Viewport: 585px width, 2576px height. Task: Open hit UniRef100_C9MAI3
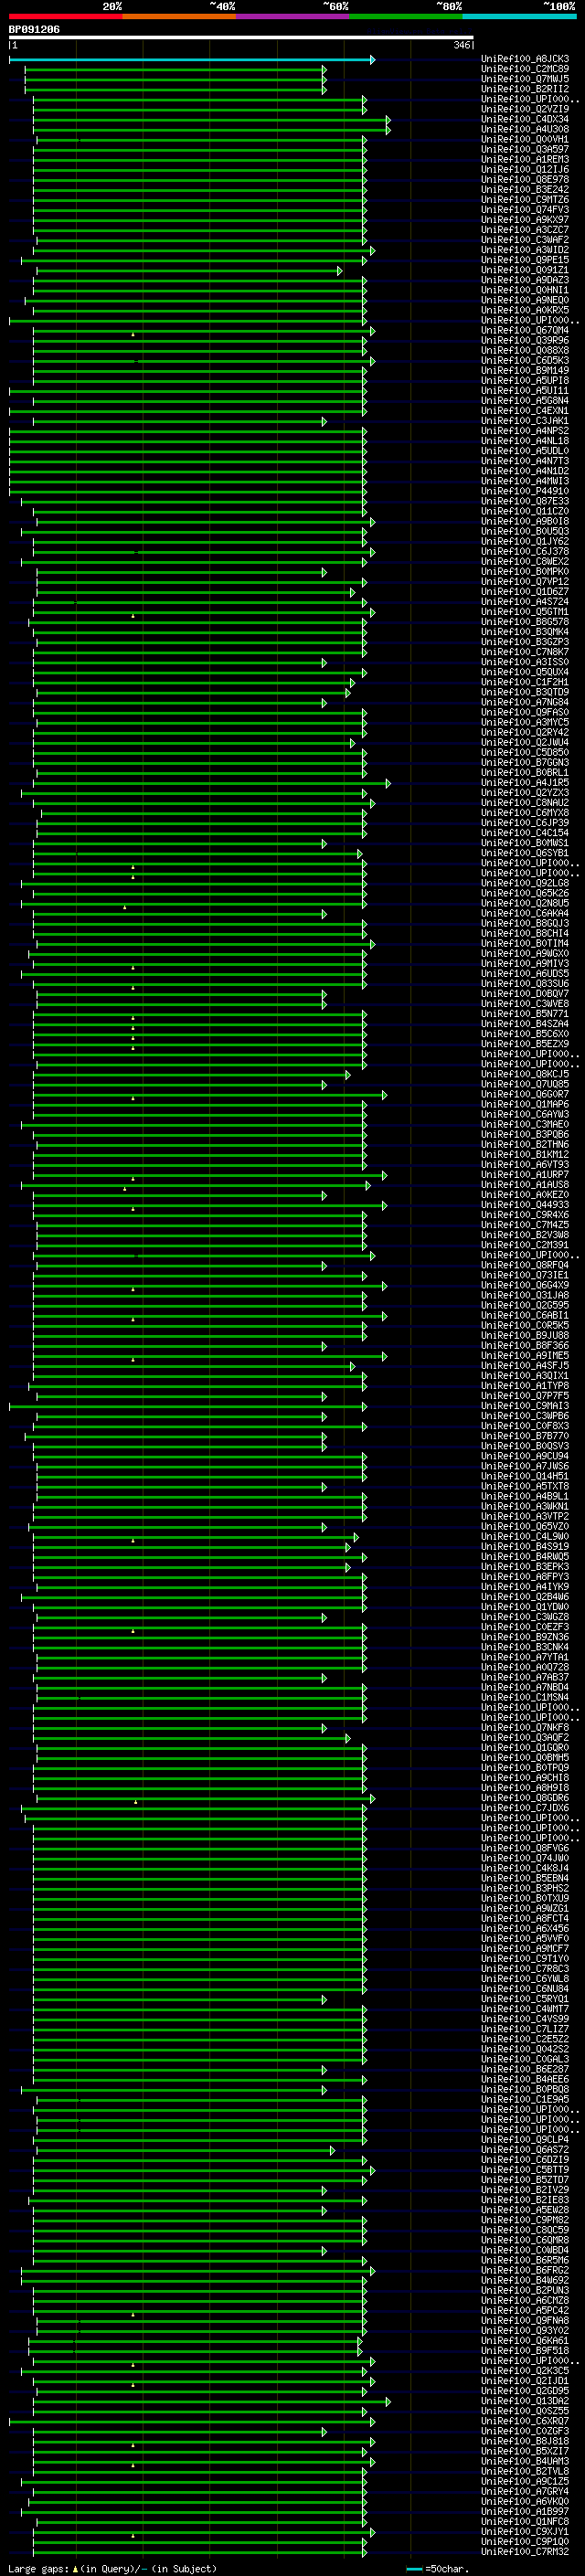click(525, 1406)
